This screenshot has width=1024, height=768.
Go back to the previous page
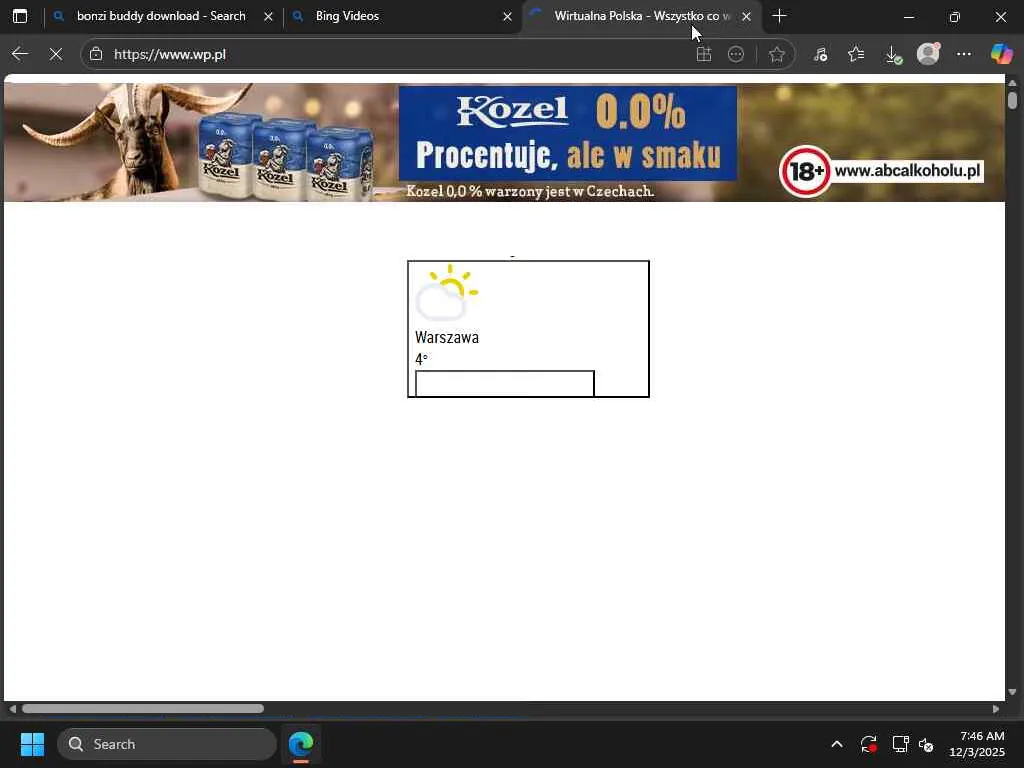(20, 54)
